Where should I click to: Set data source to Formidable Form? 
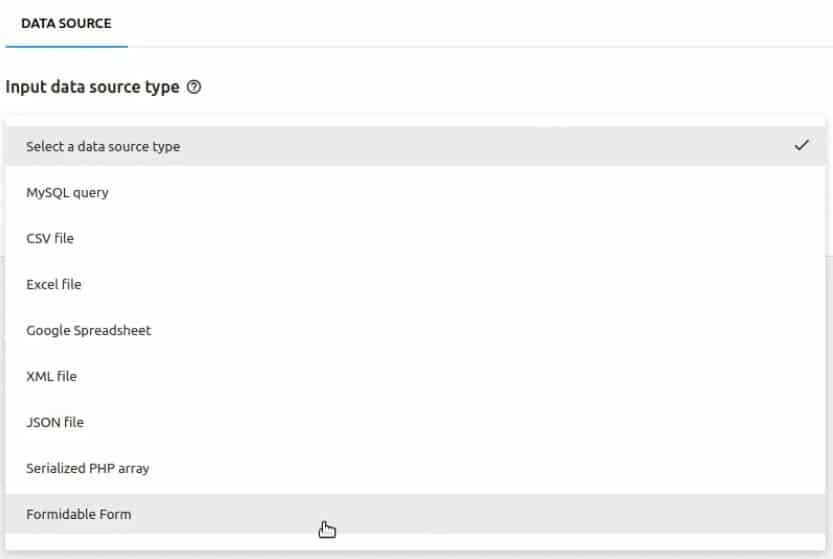click(x=415, y=514)
